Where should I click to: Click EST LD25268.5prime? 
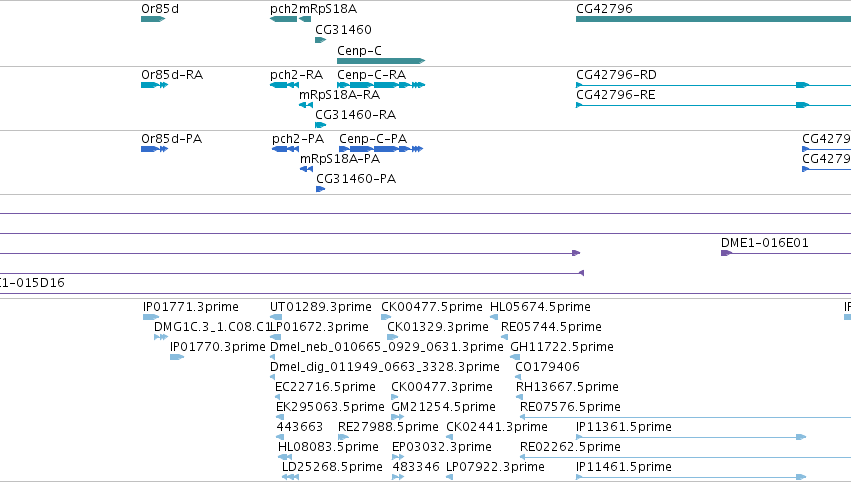[x=332, y=468]
